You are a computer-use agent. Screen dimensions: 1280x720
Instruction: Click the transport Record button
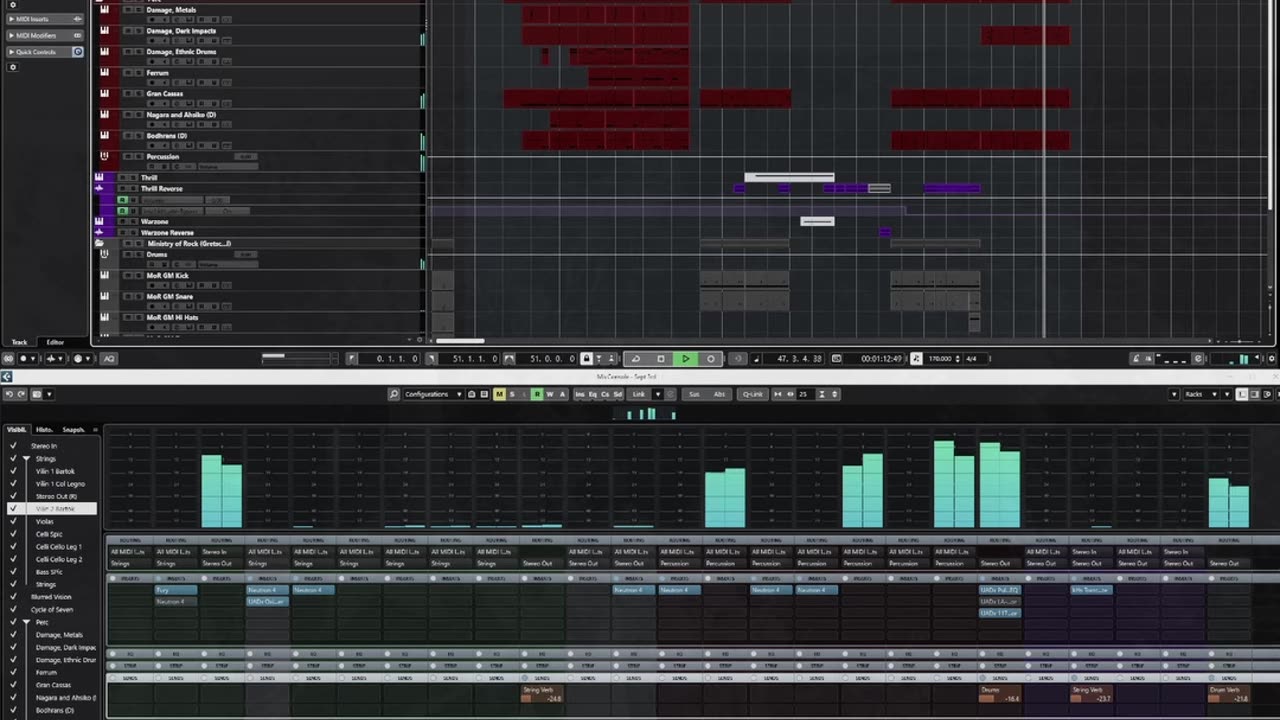point(711,358)
